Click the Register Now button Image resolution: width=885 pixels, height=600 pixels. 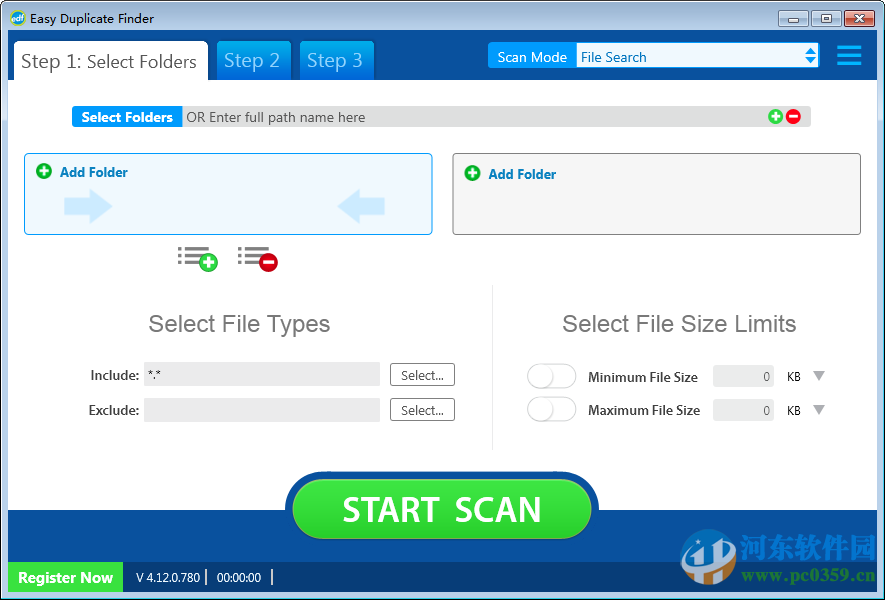click(x=64, y=577)
